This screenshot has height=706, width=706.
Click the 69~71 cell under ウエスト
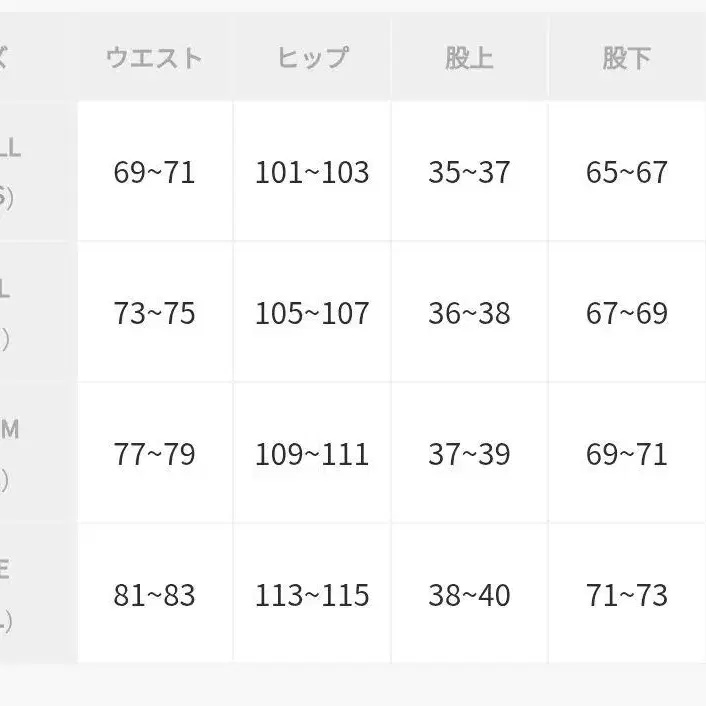pos(154,172)
